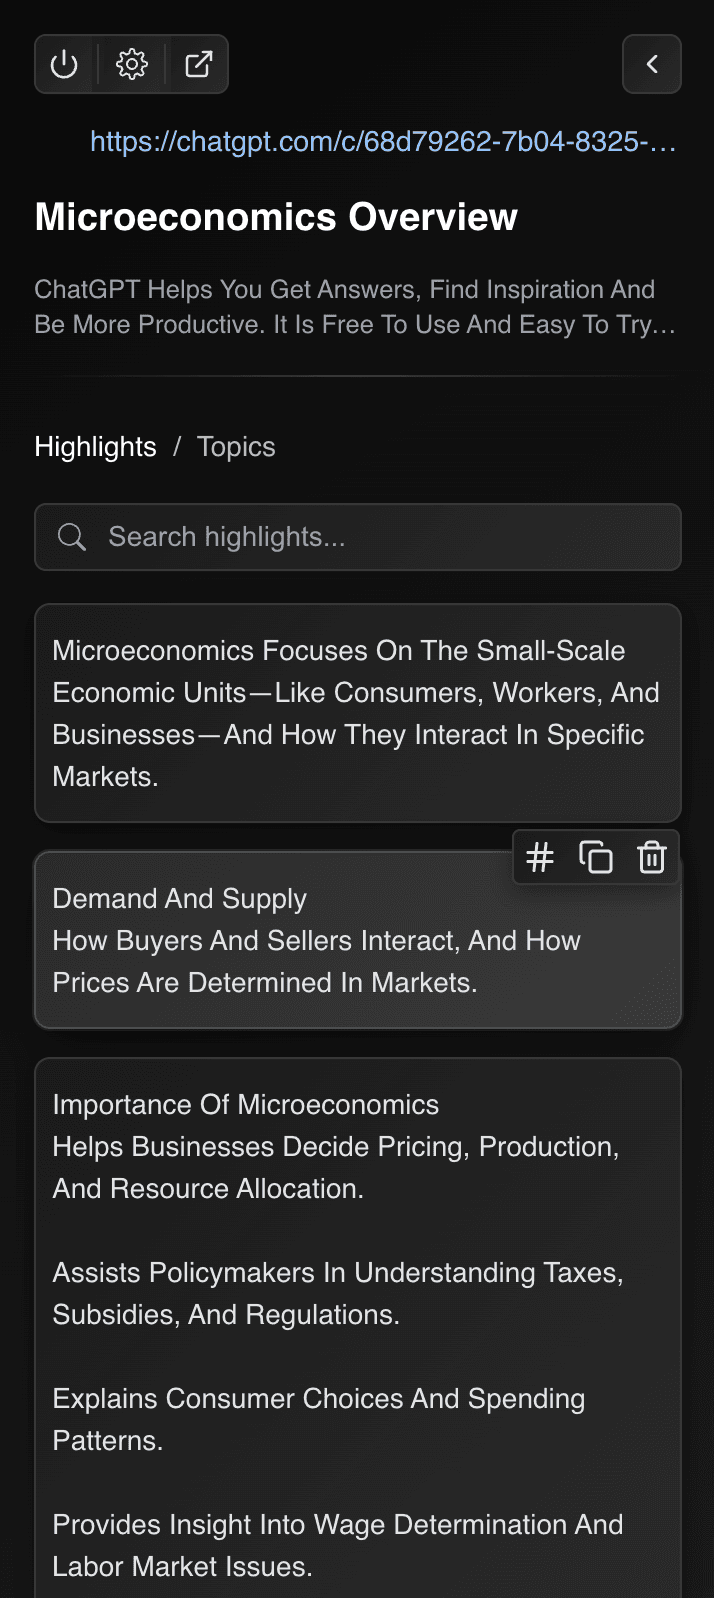714x1598 pixels.
Task: Click the Explains Consumer Choices paragraph
Action: [x=318, y=1419]
